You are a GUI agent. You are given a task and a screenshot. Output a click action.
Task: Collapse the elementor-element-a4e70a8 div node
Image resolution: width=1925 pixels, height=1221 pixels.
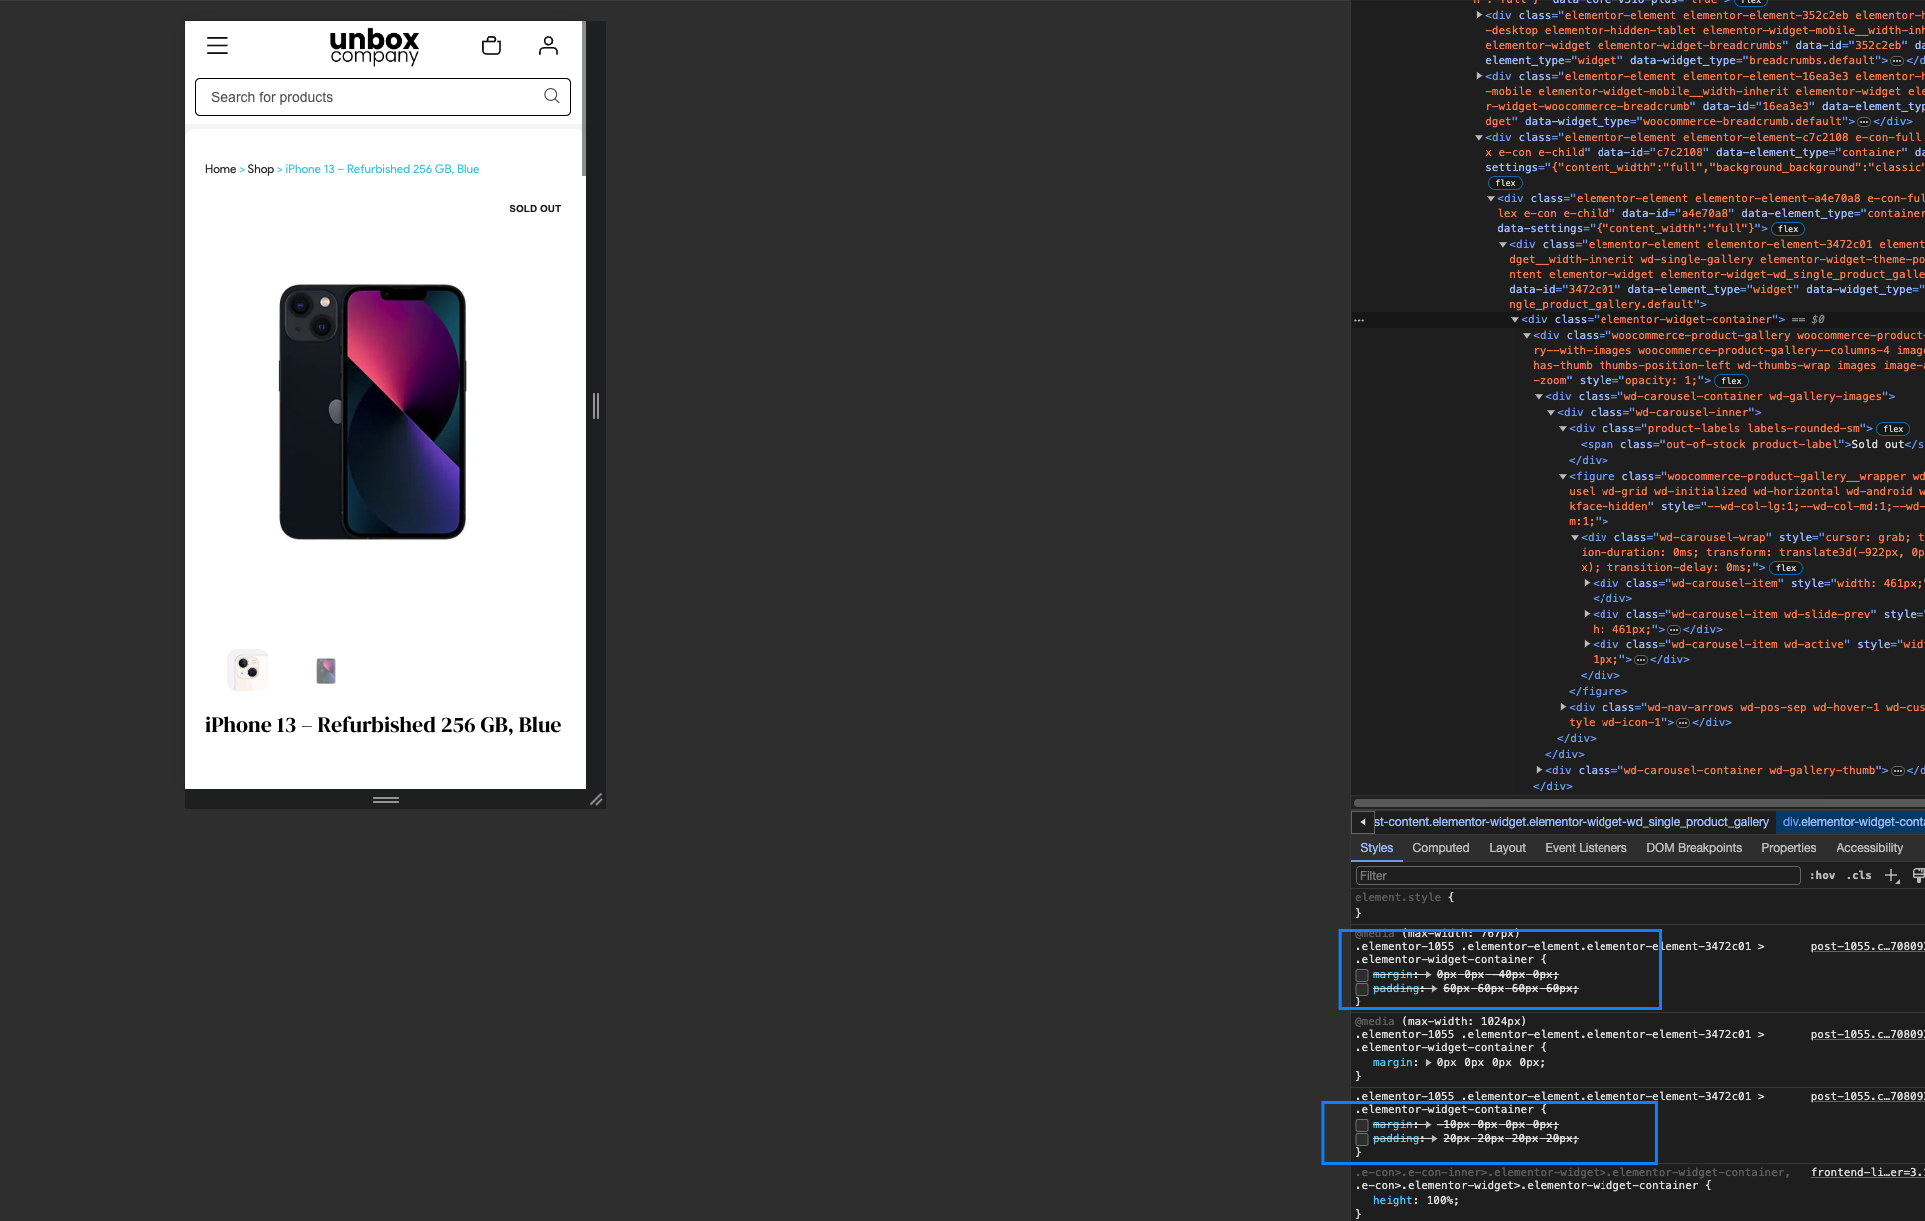[x=1491, y=199]
